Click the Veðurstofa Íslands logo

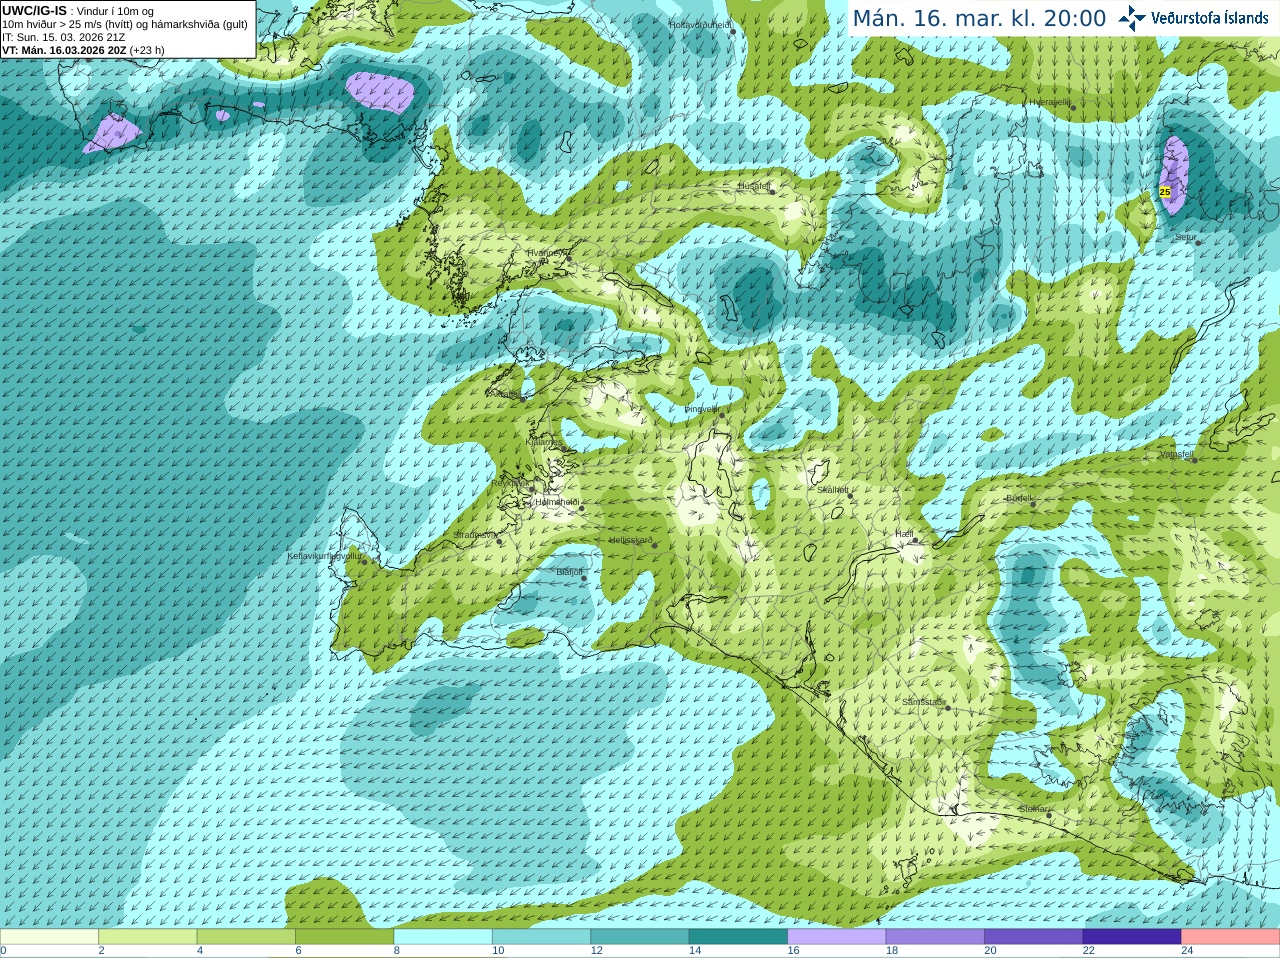[x=1194, y=18]
